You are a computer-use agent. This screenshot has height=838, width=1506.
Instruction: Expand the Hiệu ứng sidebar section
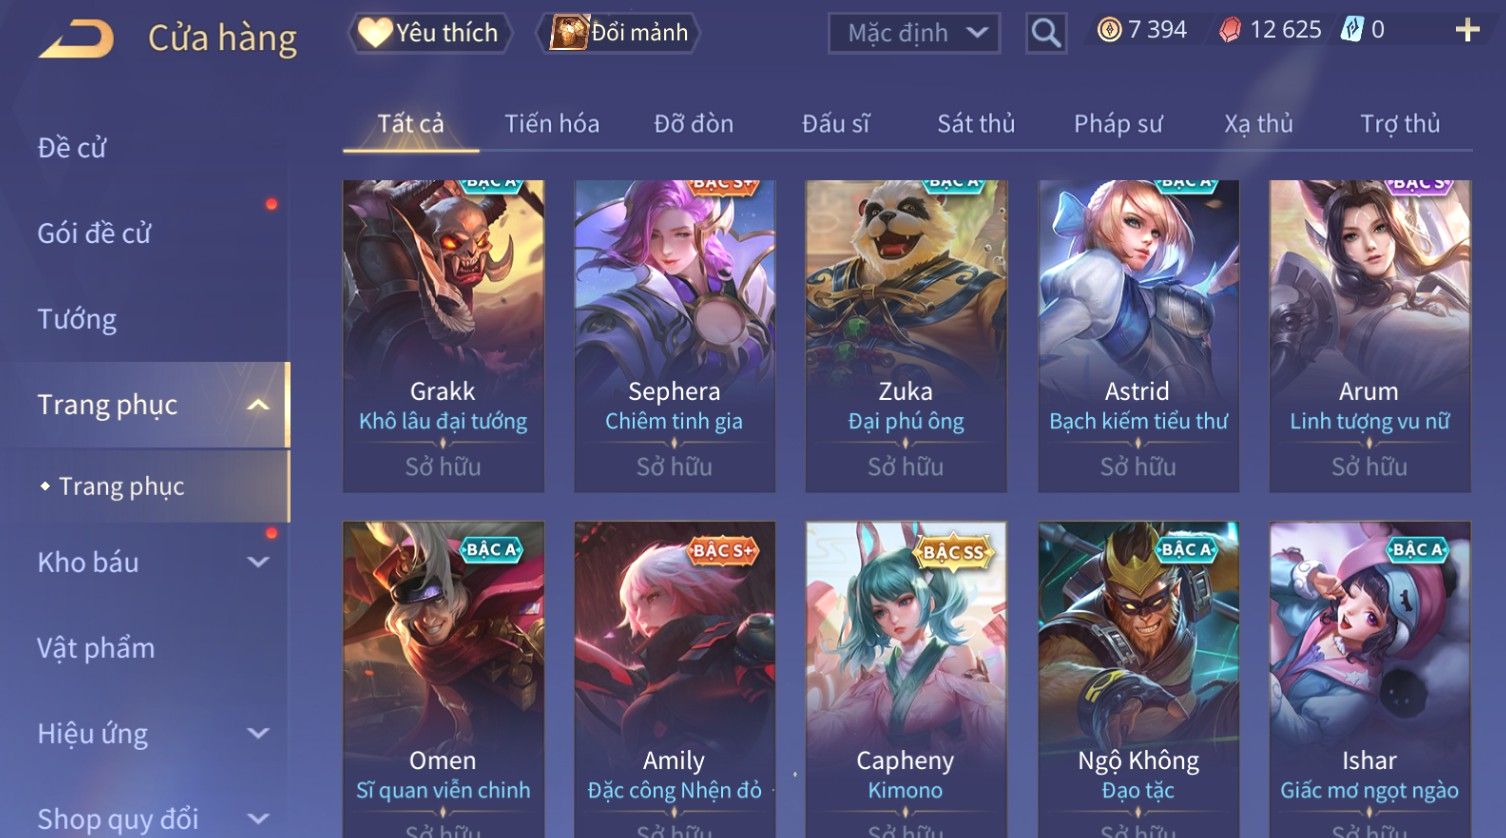[258, 733]
